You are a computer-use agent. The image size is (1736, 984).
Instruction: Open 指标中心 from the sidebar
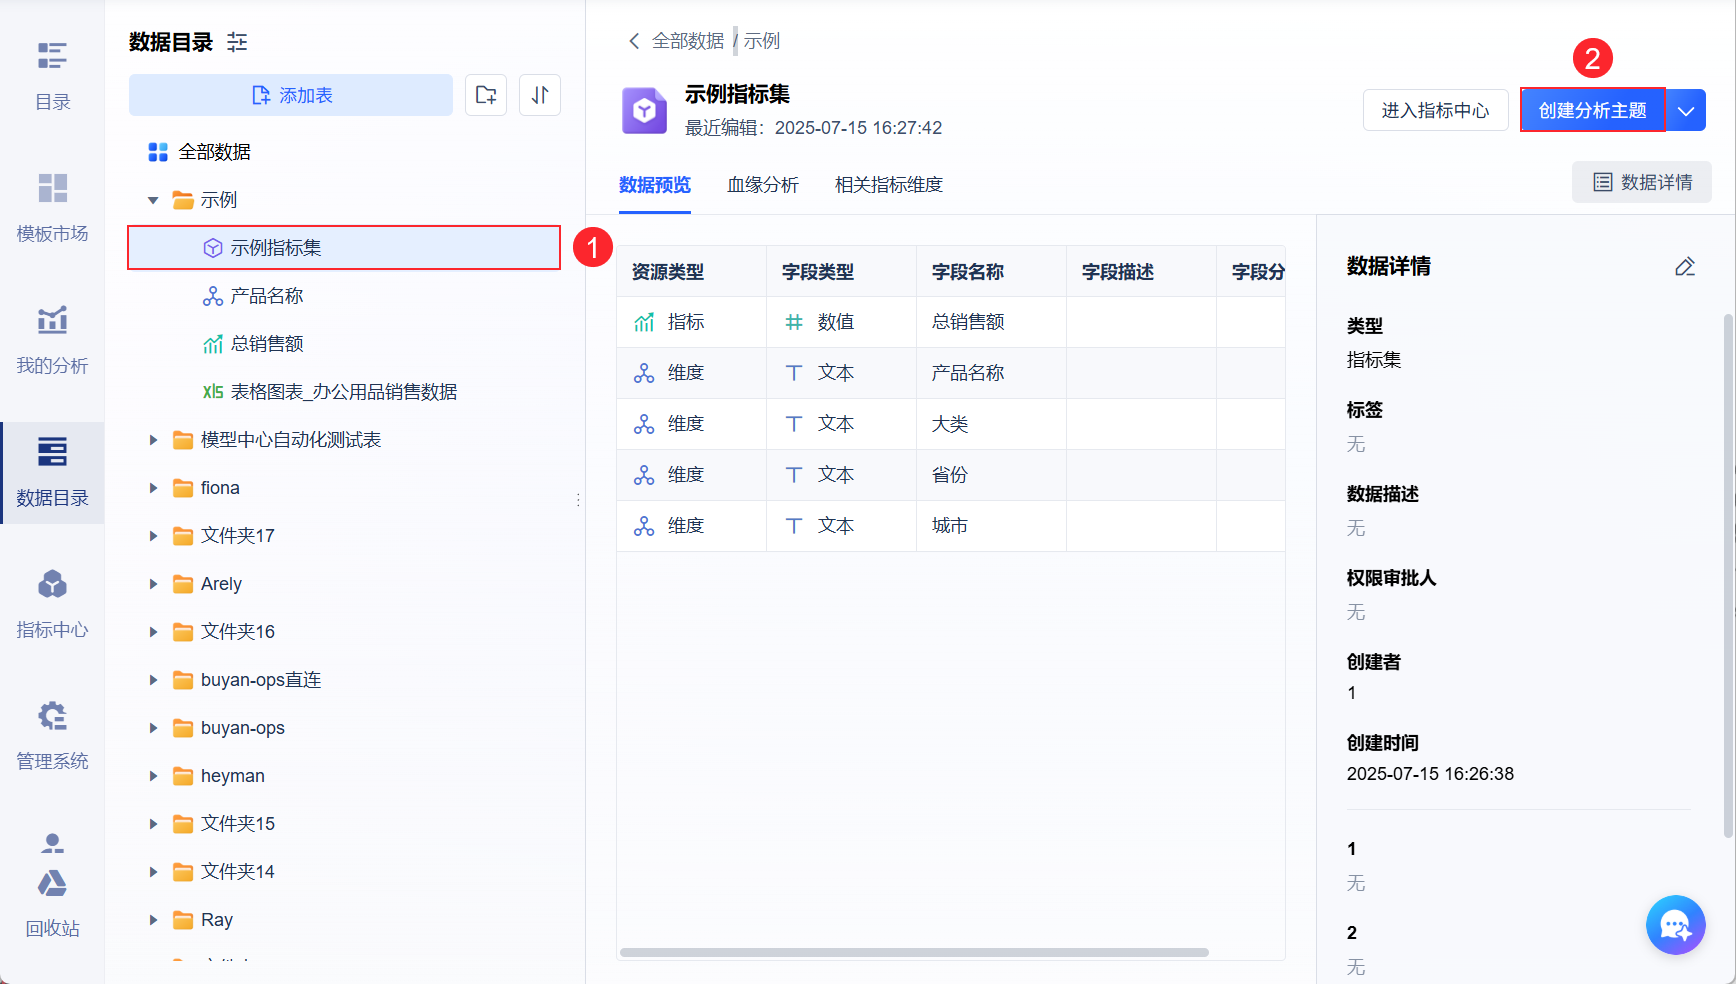[x=52, y=603]
